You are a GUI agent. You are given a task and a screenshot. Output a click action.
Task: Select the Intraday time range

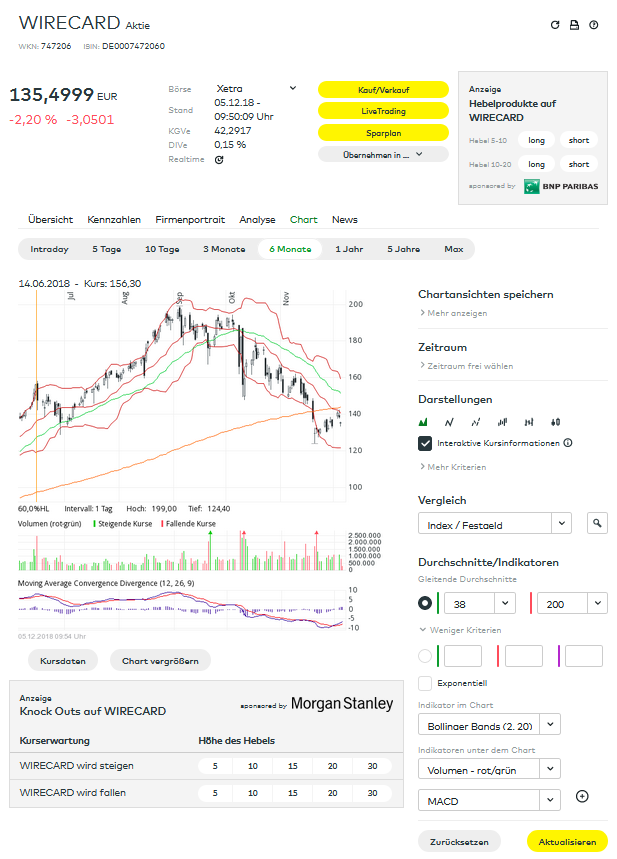[49, 249]
